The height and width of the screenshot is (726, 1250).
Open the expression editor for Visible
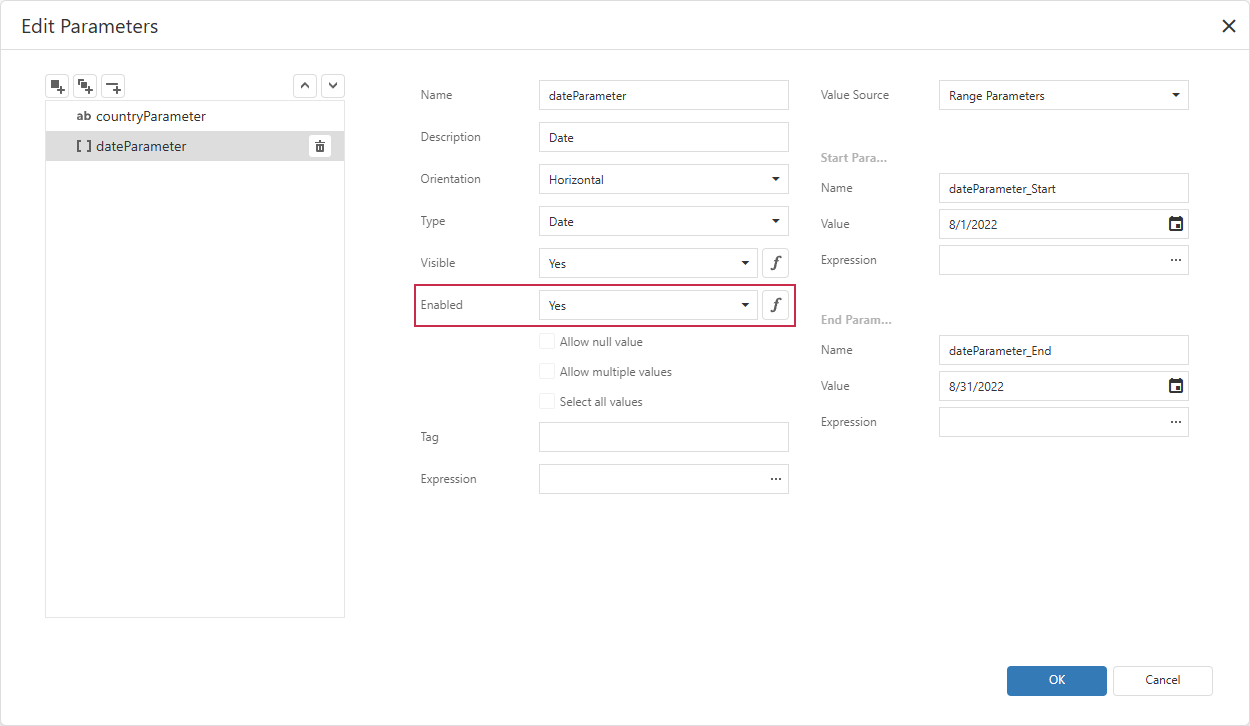775,263
